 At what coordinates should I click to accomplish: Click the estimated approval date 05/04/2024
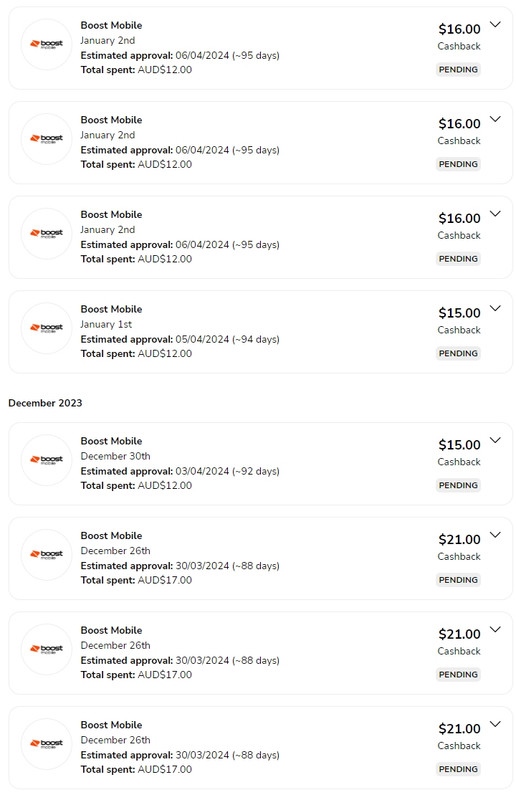202,339
